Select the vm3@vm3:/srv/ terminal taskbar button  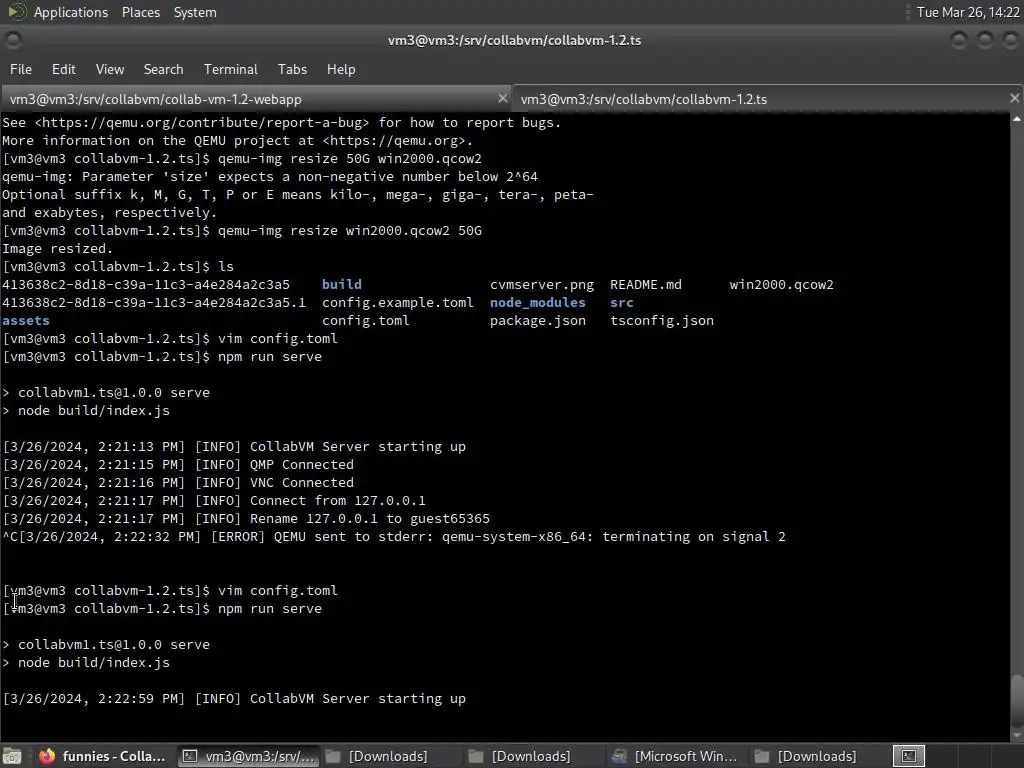coord(248,756)
